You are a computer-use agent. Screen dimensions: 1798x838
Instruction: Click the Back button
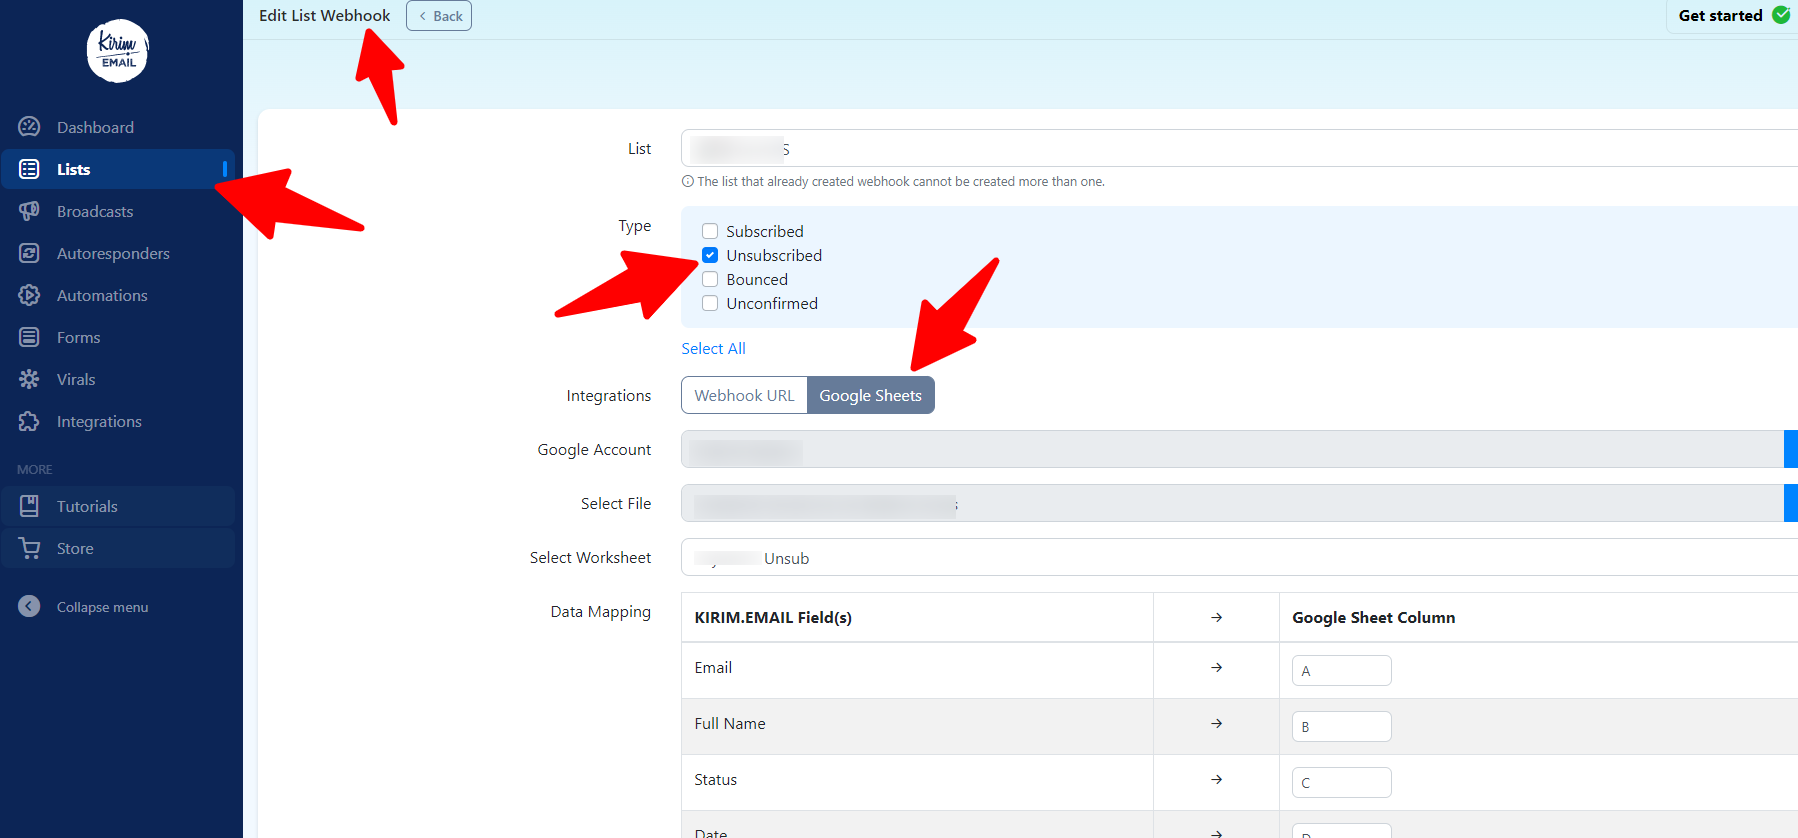pyautogui.click(x=439, y=16)
